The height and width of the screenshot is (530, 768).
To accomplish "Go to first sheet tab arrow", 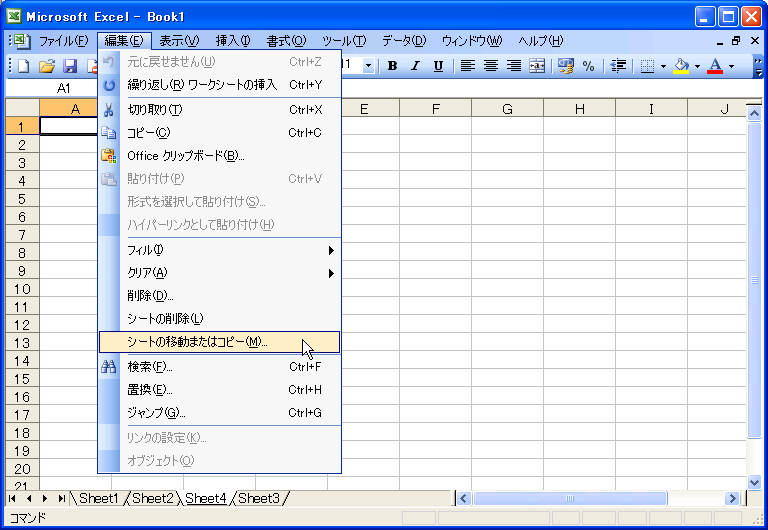I will pyautogui.click(x=12, y=499).
